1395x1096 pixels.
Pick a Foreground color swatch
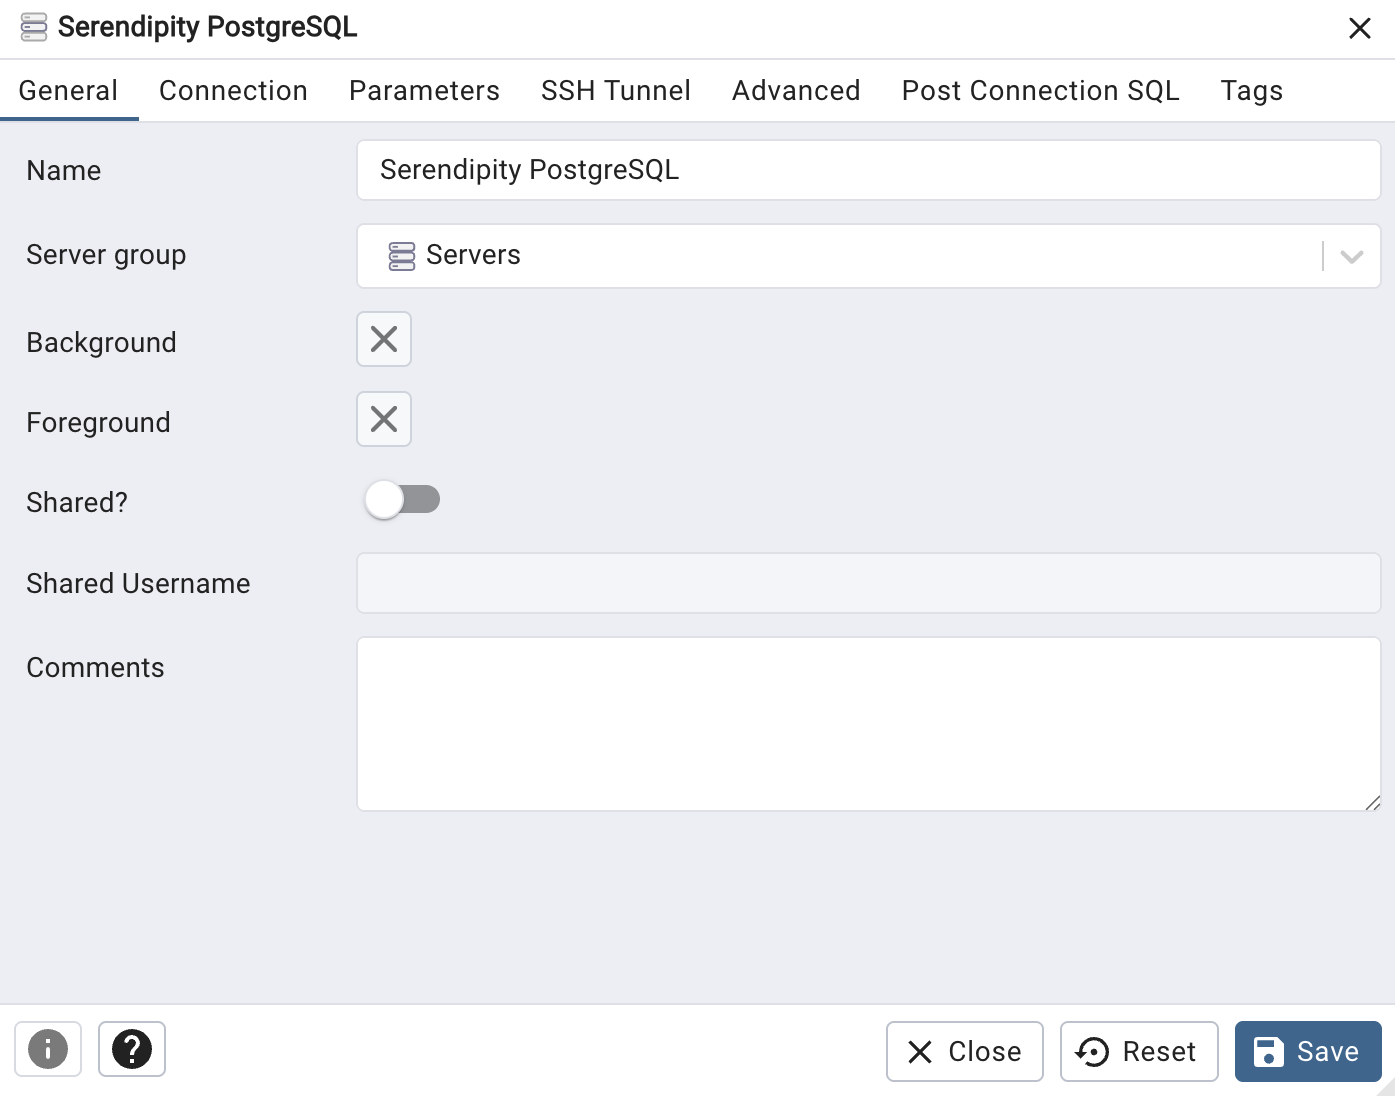384,419
